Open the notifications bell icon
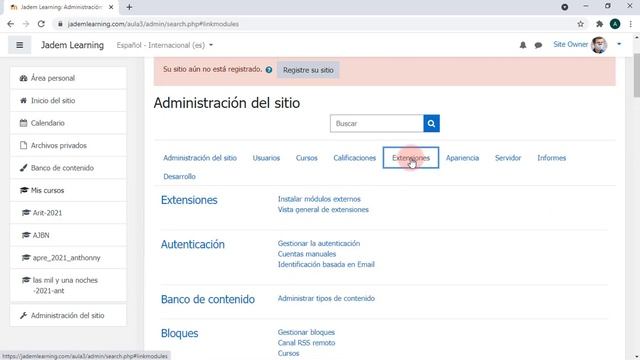This screenshot has height=360, width=640. [x=522, y=45]
